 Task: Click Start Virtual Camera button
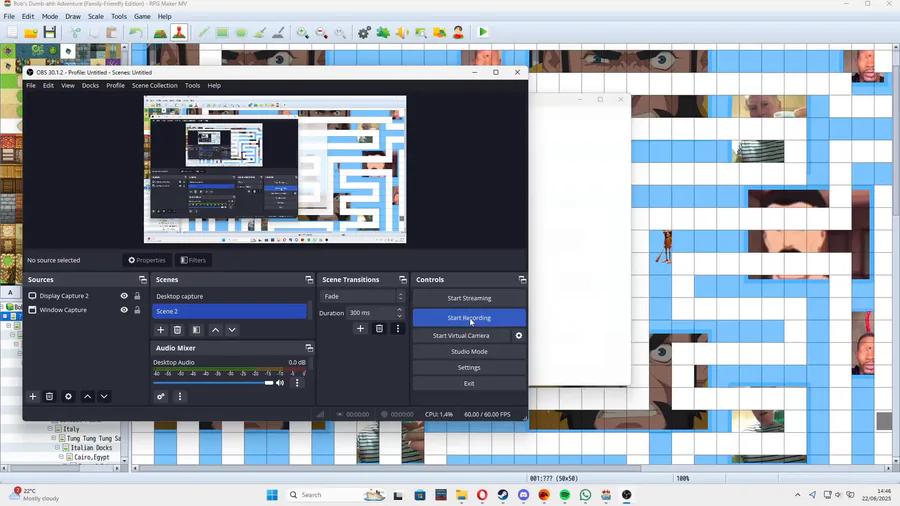pos(461,336)
